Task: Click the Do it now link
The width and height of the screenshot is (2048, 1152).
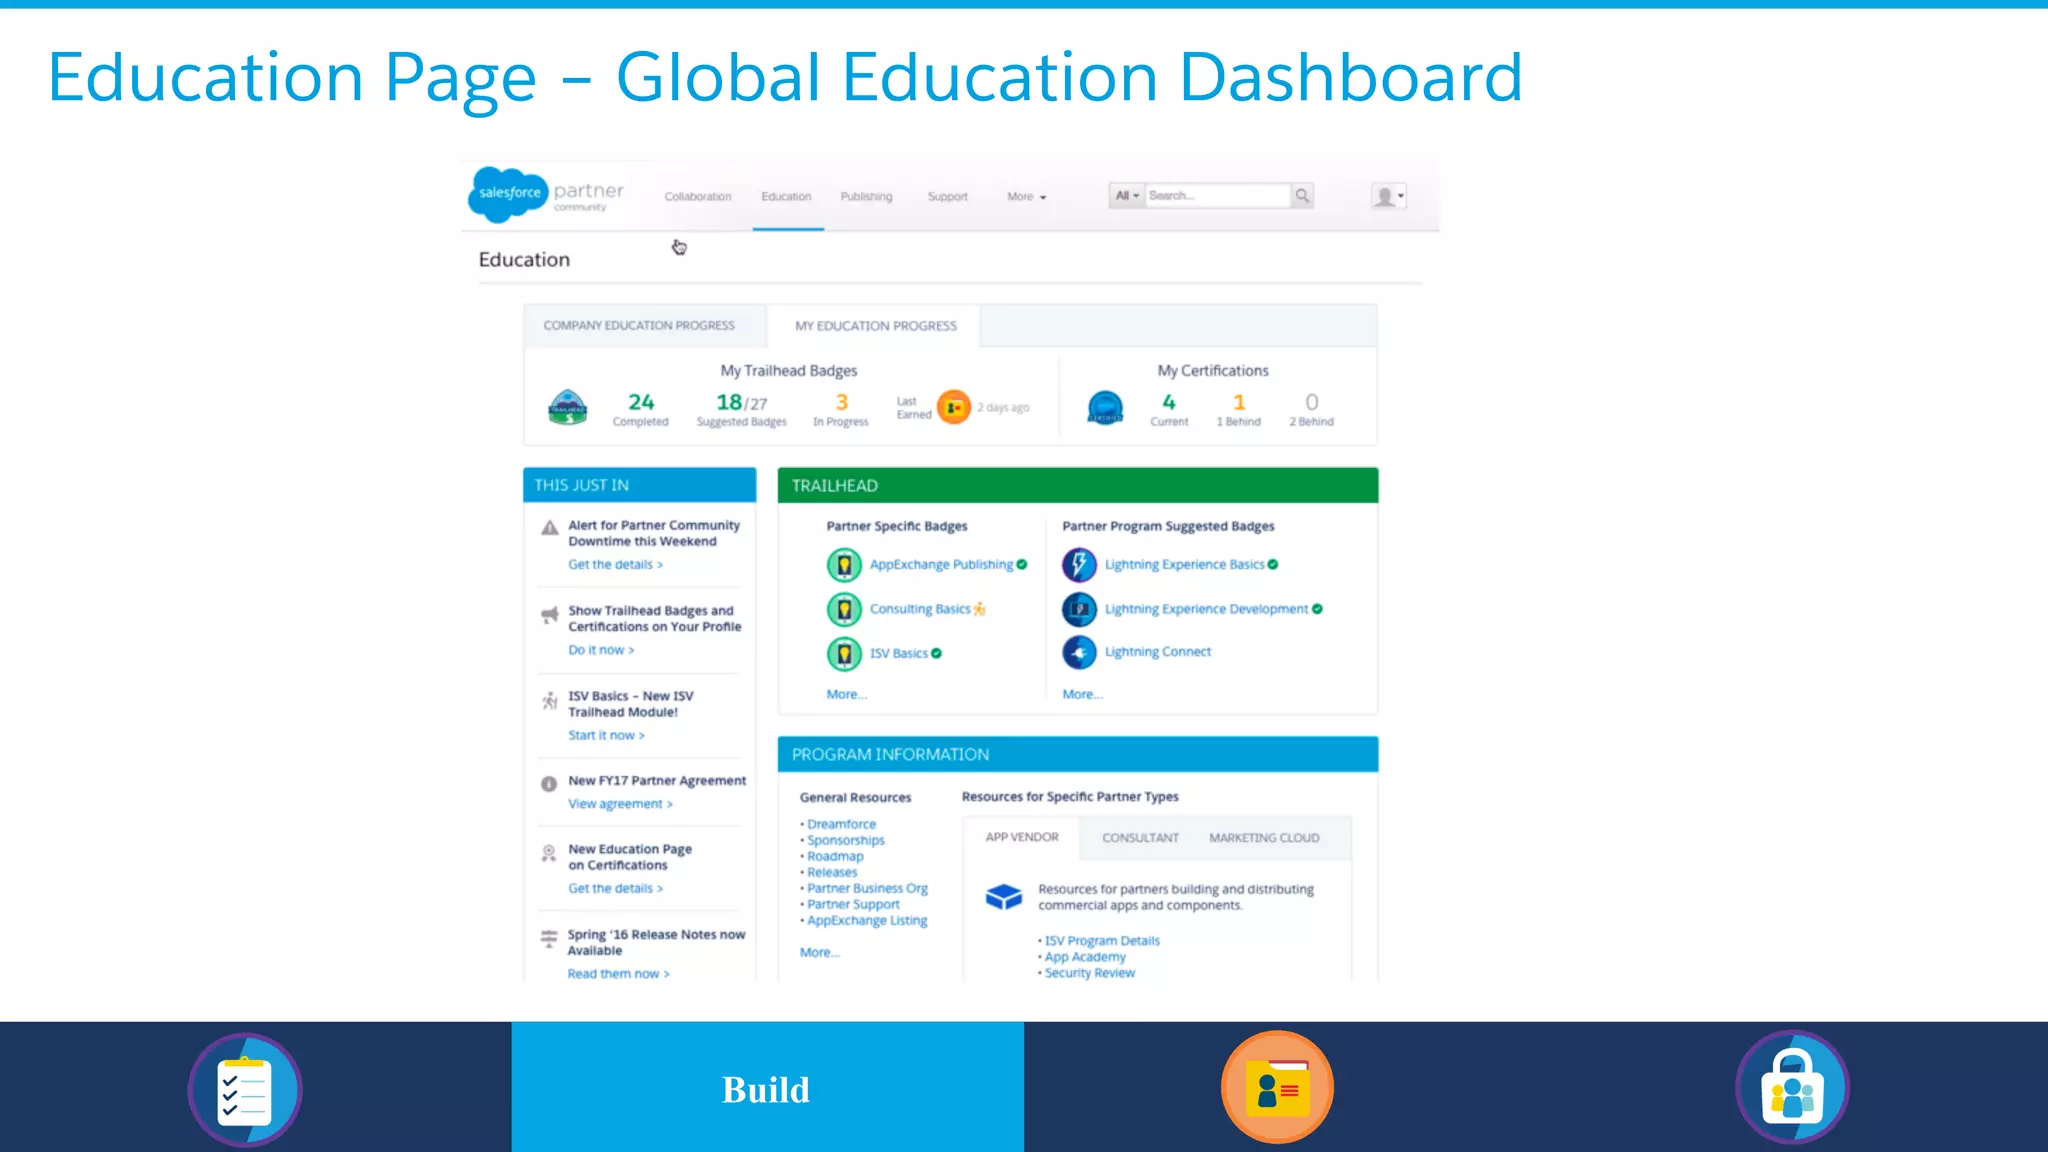Action: pos(601,650)
